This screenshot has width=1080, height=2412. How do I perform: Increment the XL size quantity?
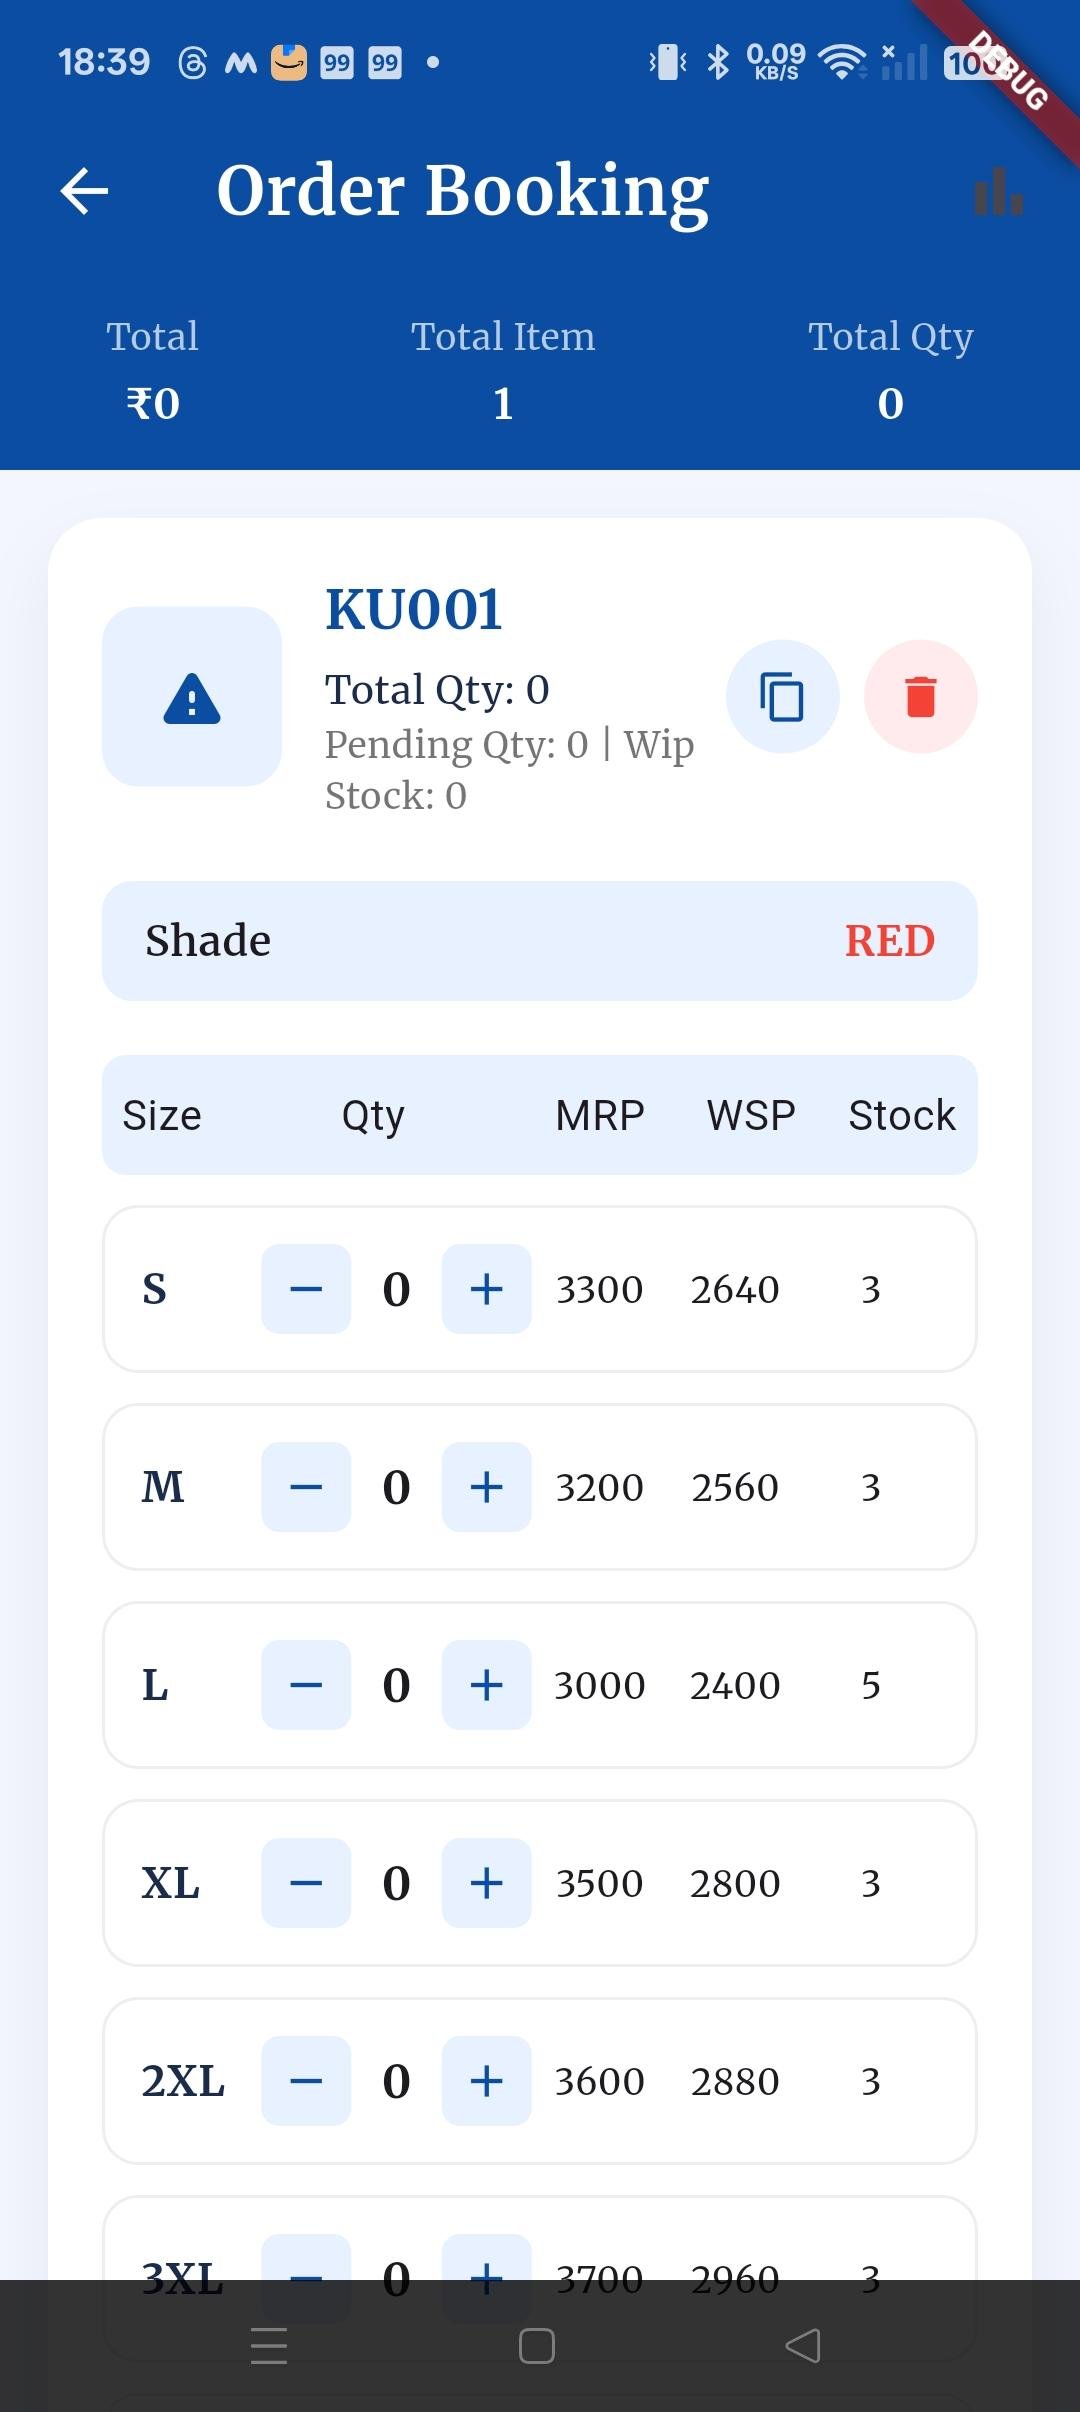(486, 1883)
